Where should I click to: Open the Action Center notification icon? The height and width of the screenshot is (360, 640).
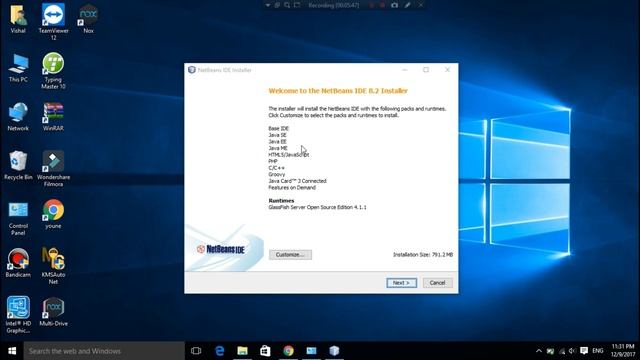click(584, 351)
